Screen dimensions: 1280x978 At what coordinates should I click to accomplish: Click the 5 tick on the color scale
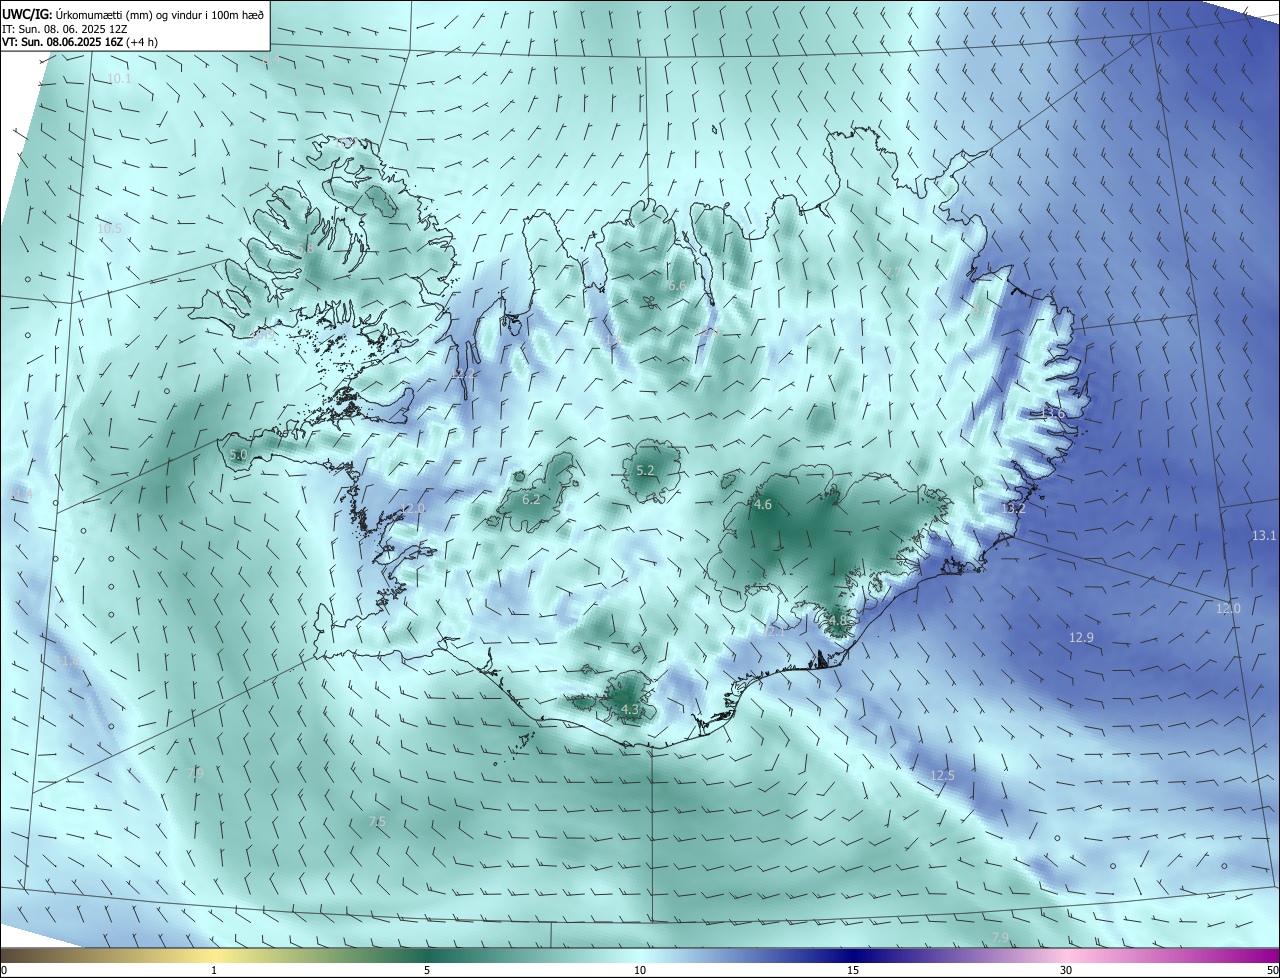pyautogui.click(x=427, y=970)
